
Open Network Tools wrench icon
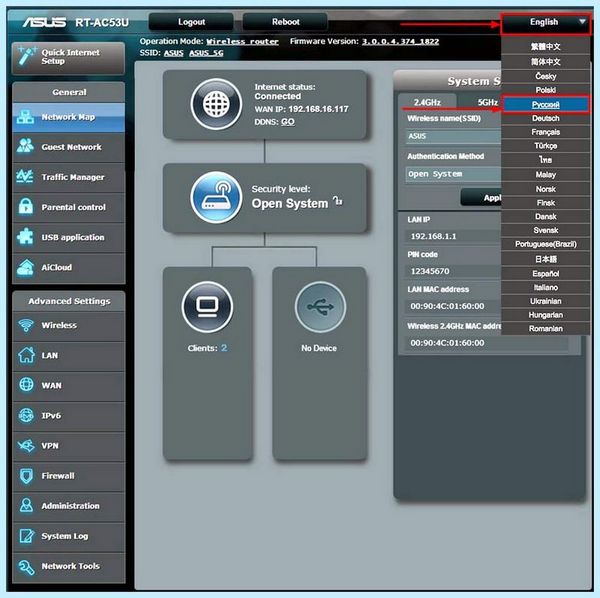pos(26,566)
